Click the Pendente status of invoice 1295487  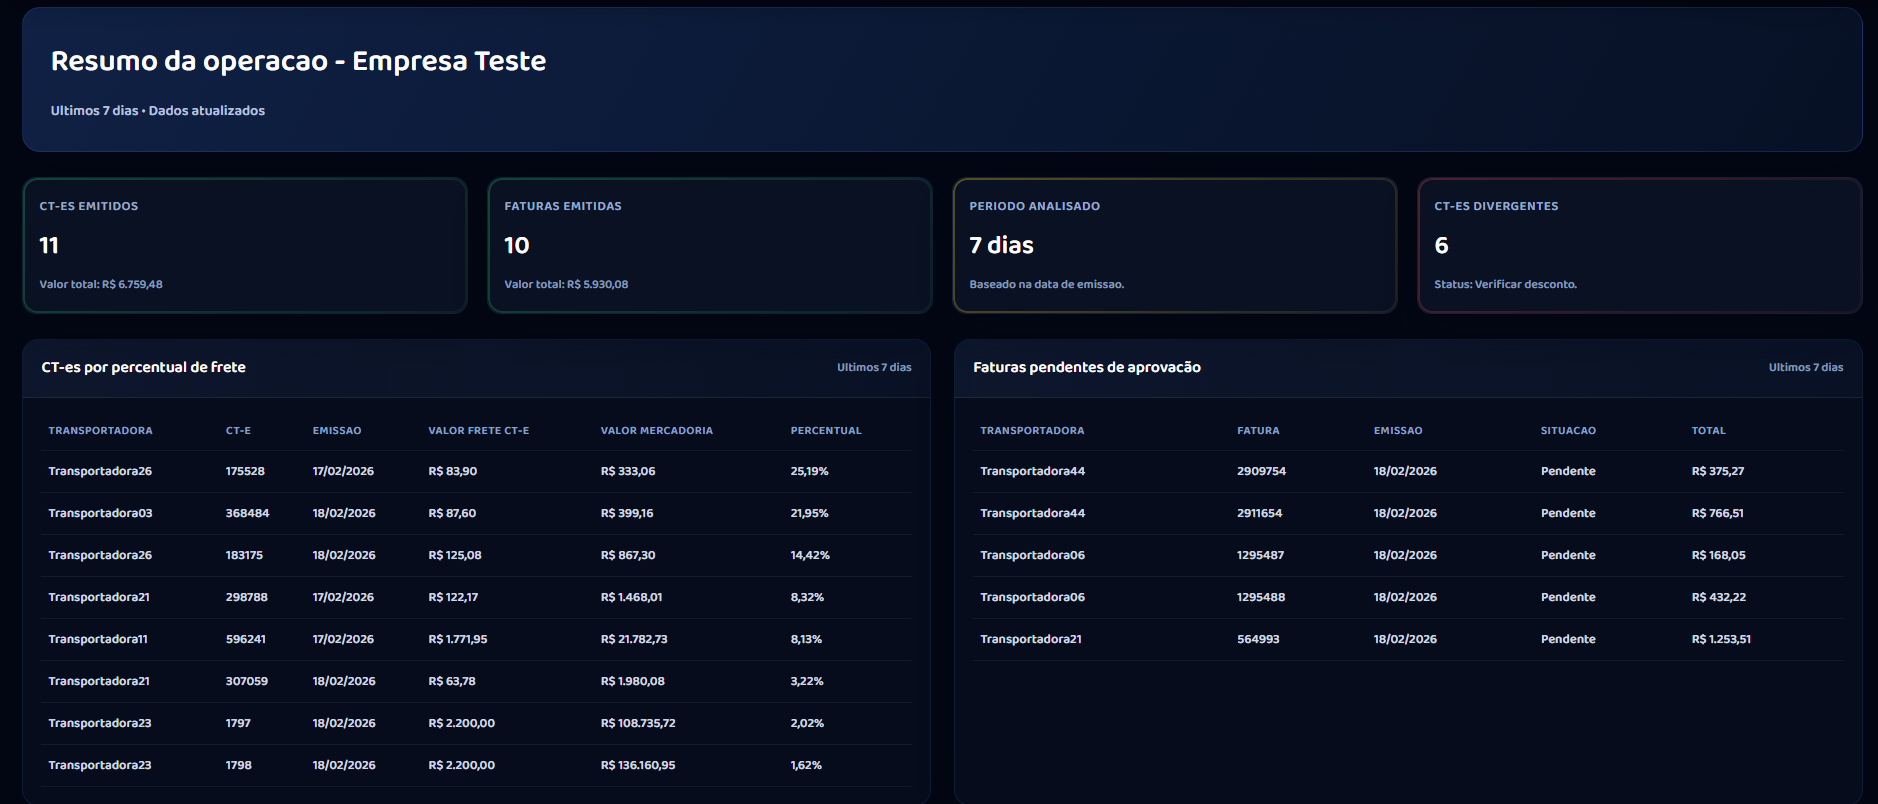coord(1567,556)
